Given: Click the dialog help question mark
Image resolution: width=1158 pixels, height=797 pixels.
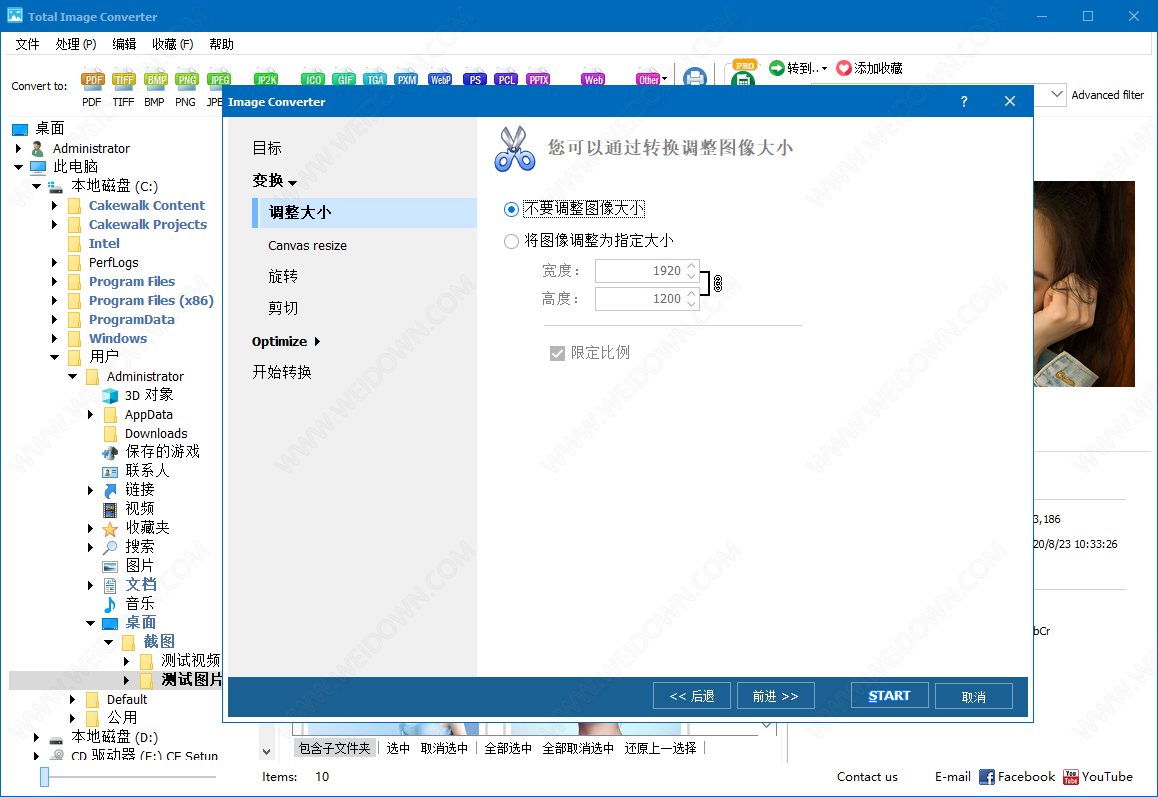Looking at the screenshot, I should 964,101.
